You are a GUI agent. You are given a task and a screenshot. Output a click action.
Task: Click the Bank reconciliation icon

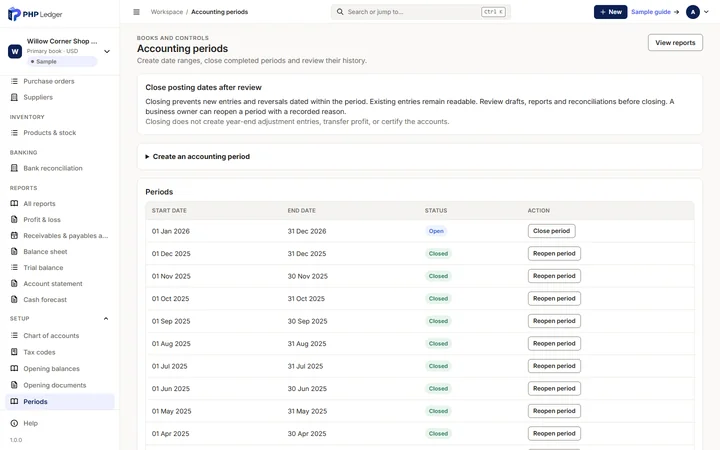(x=14, y=168)
